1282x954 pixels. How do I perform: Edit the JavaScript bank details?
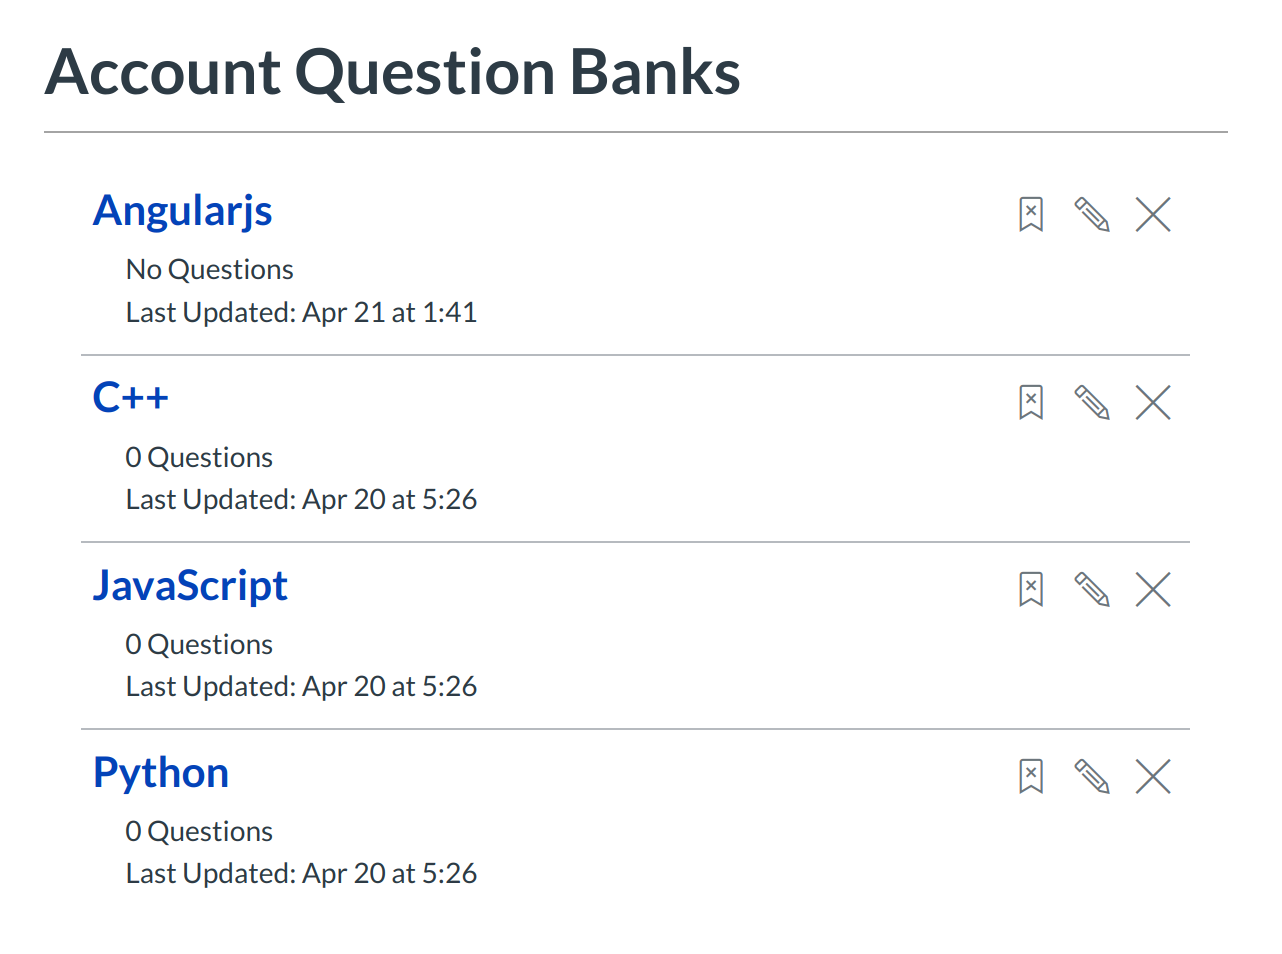tap(1092, 589)
